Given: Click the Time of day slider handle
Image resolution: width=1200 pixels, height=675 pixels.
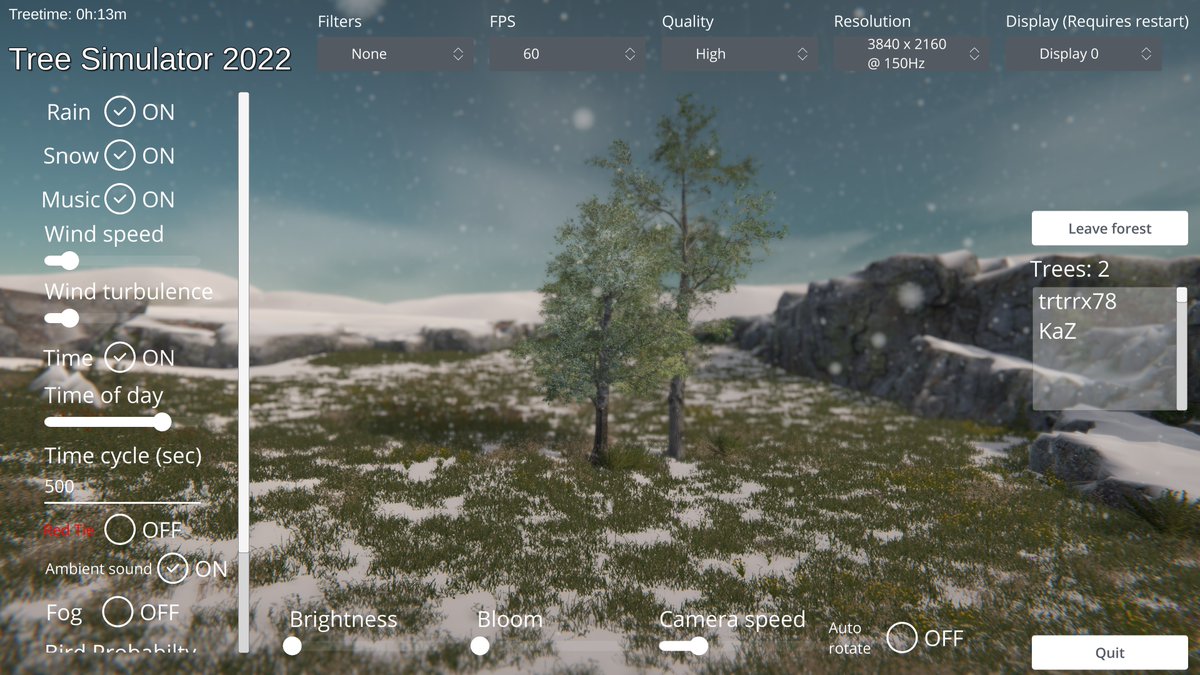Looking at the screenshot, I should point(162,422).
